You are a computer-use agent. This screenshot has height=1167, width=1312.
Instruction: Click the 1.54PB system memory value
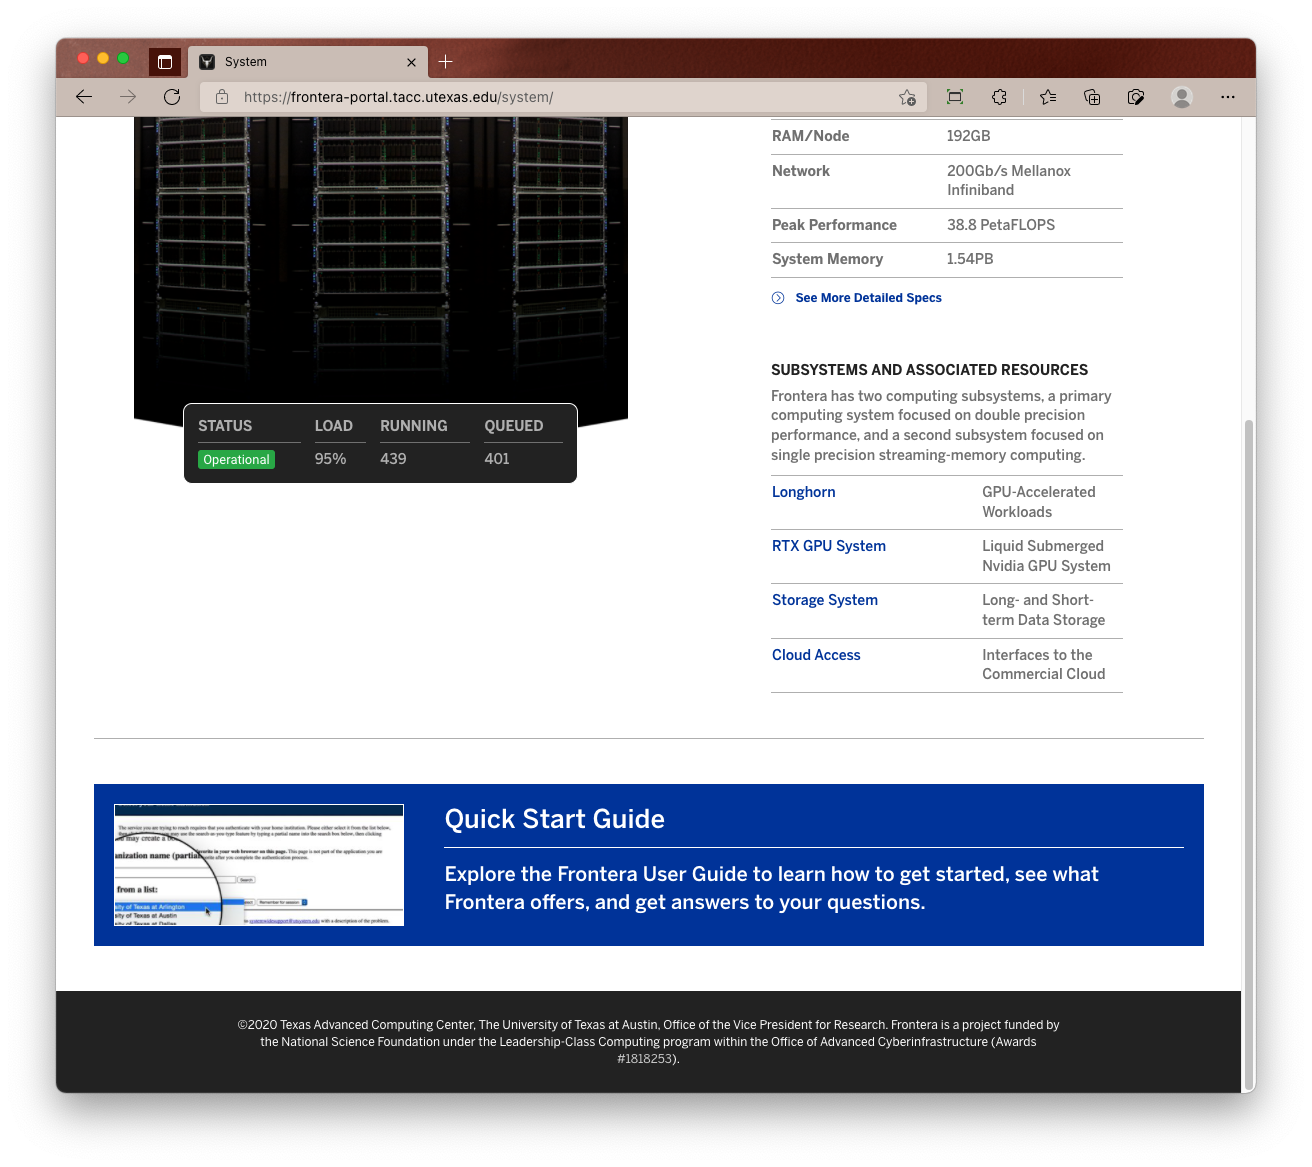tap(970, 259)
